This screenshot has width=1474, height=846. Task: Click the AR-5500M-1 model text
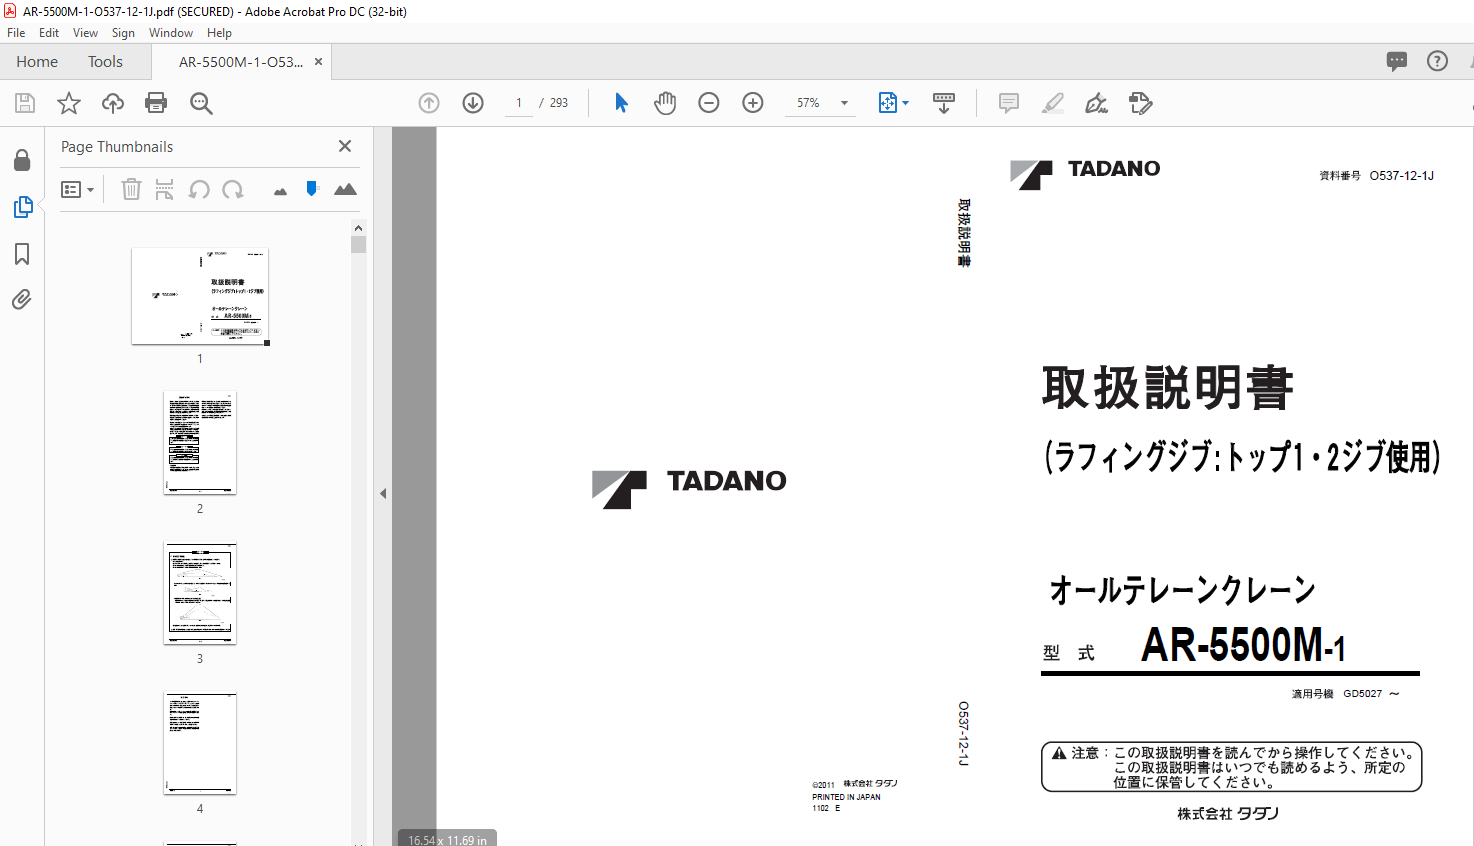[x=1244, y=644]
